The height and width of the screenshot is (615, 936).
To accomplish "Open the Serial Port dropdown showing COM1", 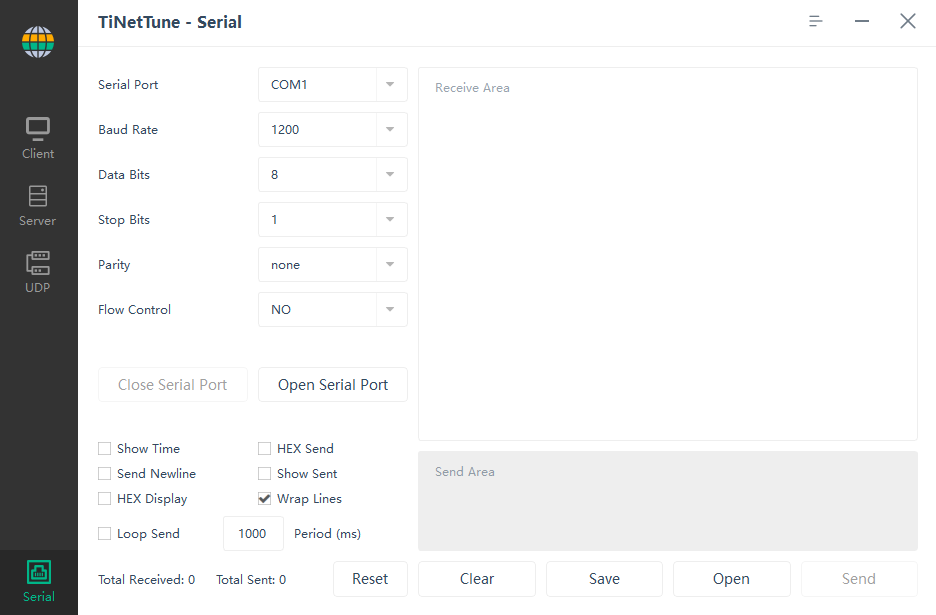I will (332, 84).
